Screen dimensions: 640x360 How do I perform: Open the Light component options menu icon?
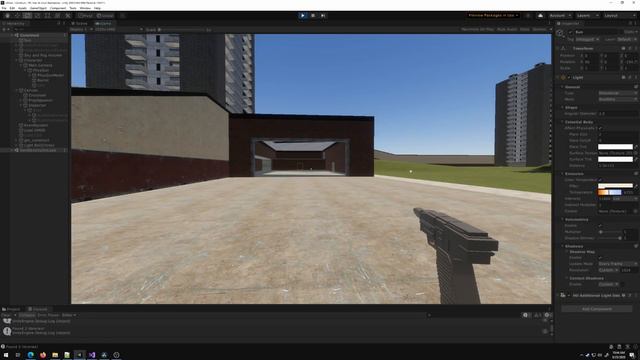pyautogui.click(x=636, y=77)
